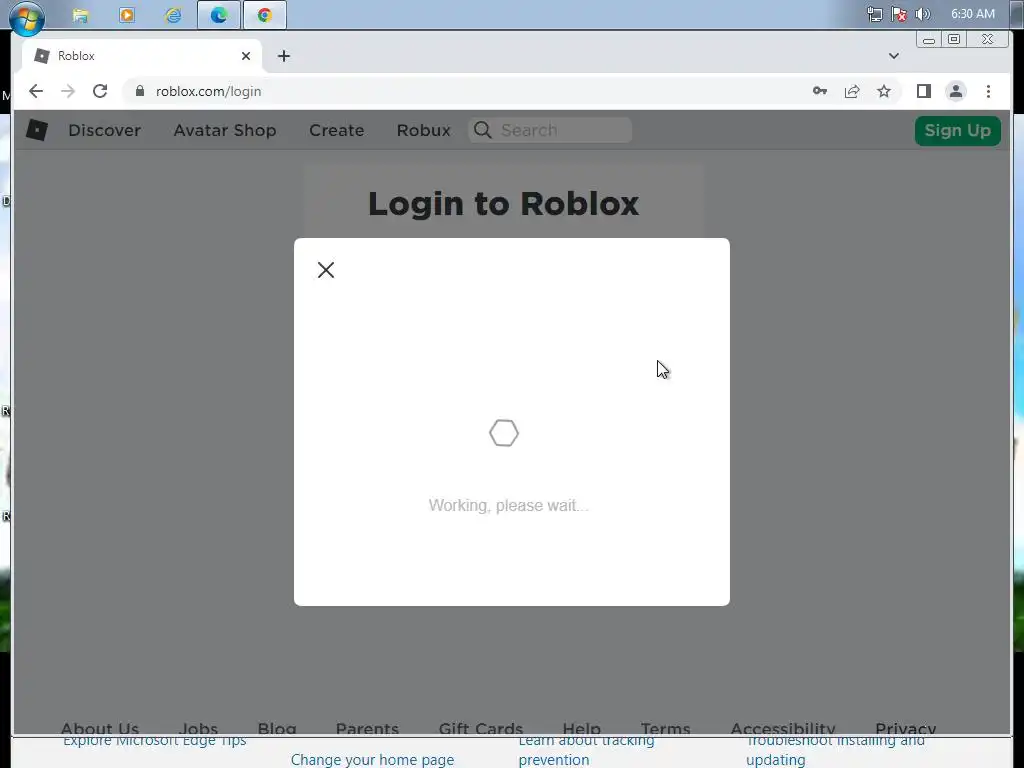Viewport: 1024px width, 768px height.
Task: Open the Chrome profile avatar
Action: tap(955, 91)
